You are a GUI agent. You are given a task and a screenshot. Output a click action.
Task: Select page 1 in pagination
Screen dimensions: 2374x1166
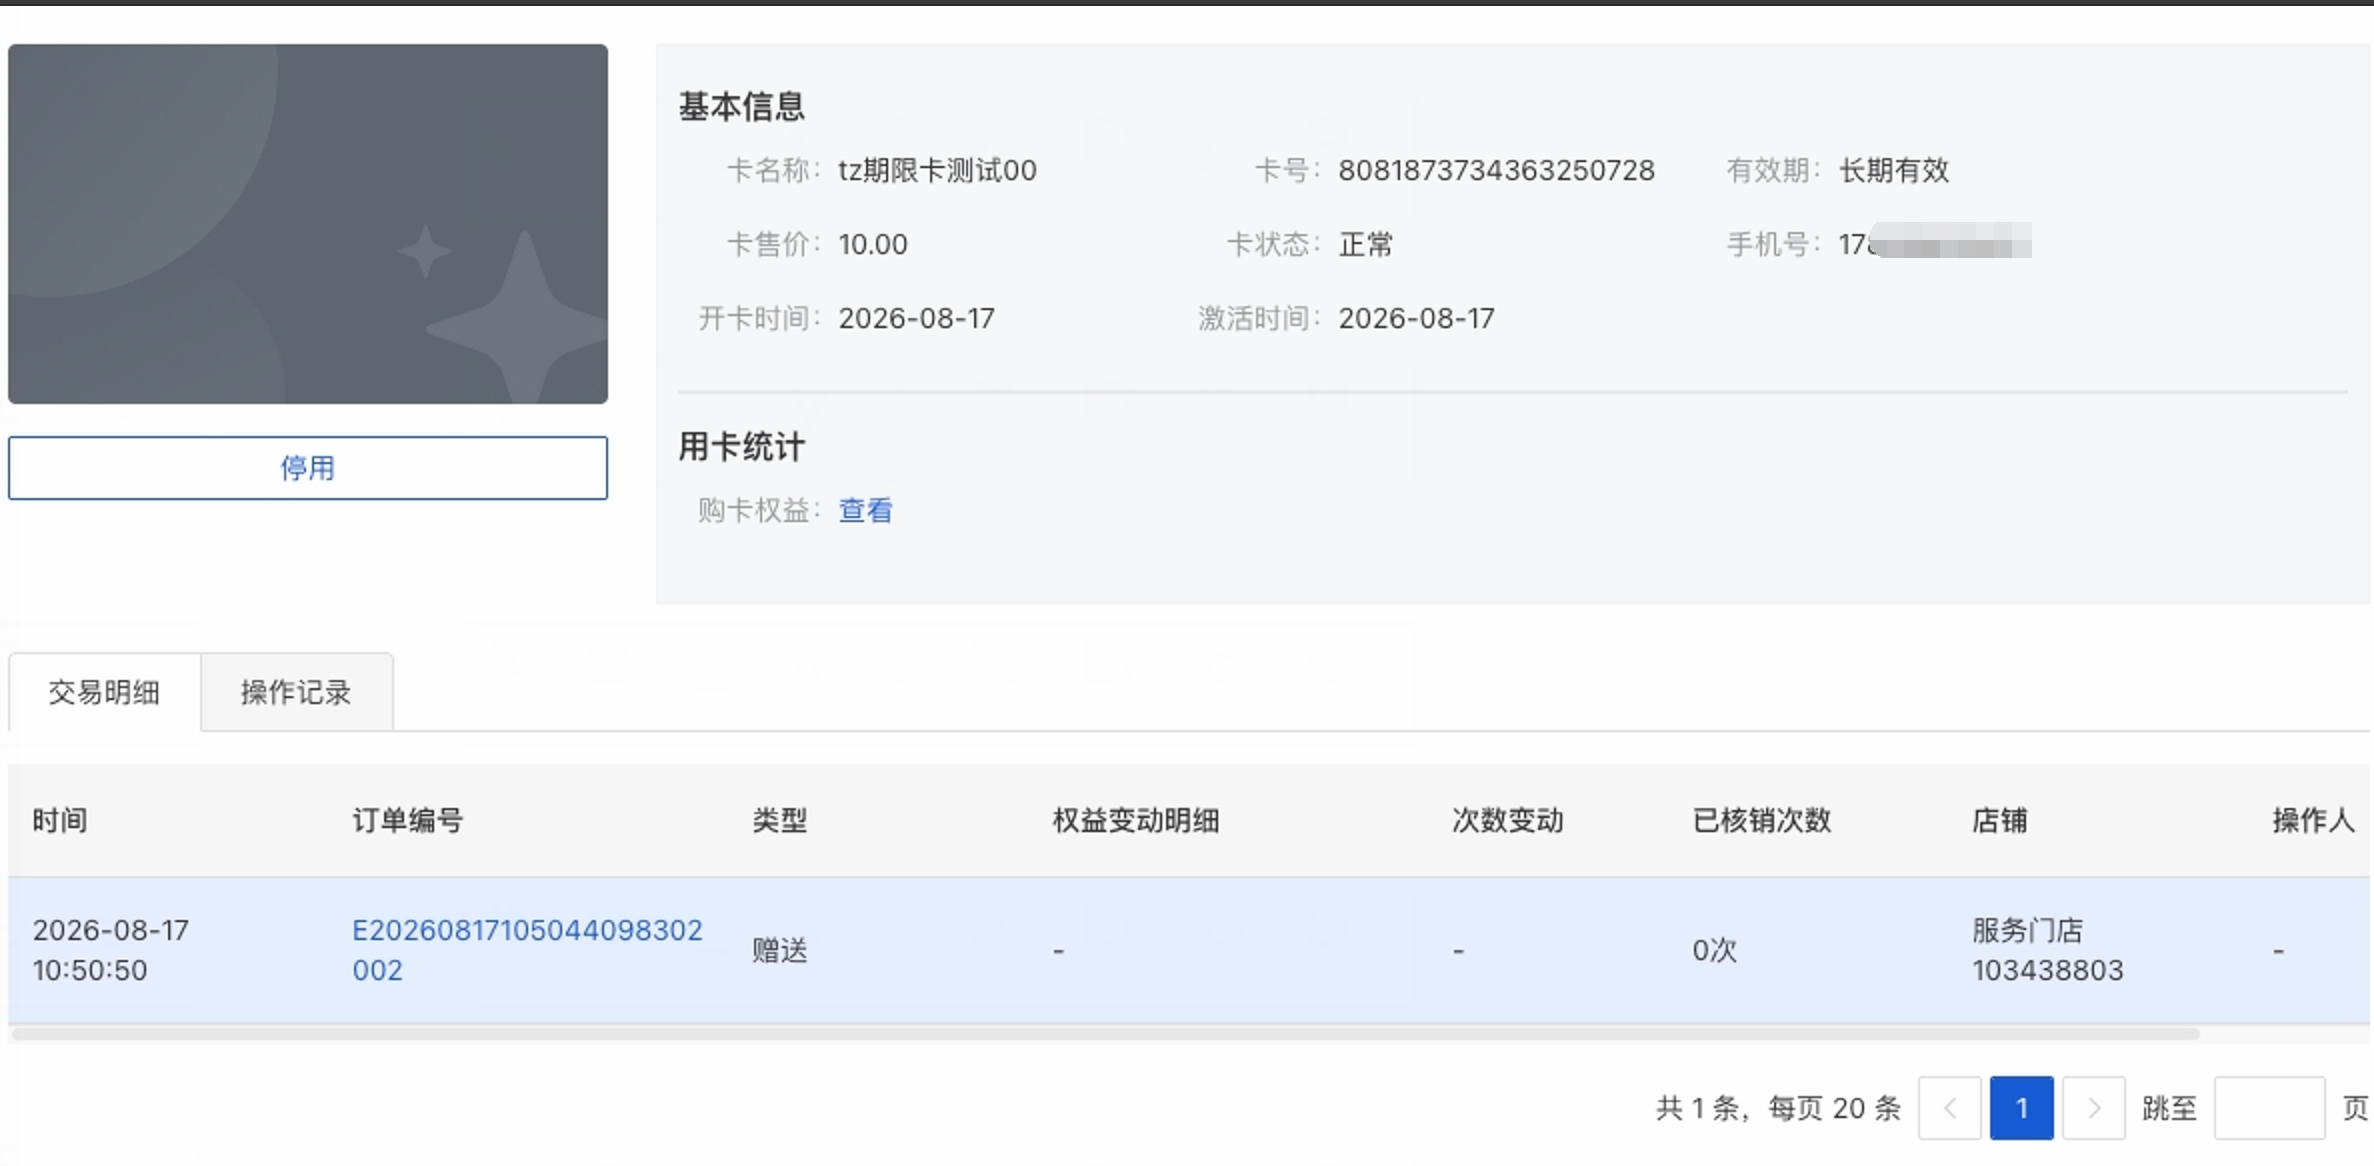tap(2022, 1108)
